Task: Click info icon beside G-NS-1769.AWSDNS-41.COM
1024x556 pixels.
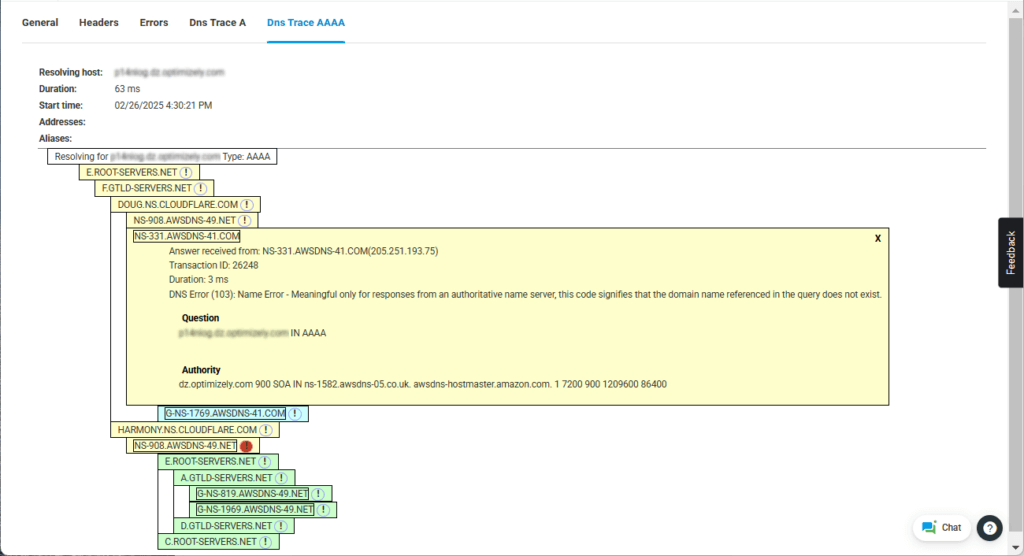Action: coord(295,413)
